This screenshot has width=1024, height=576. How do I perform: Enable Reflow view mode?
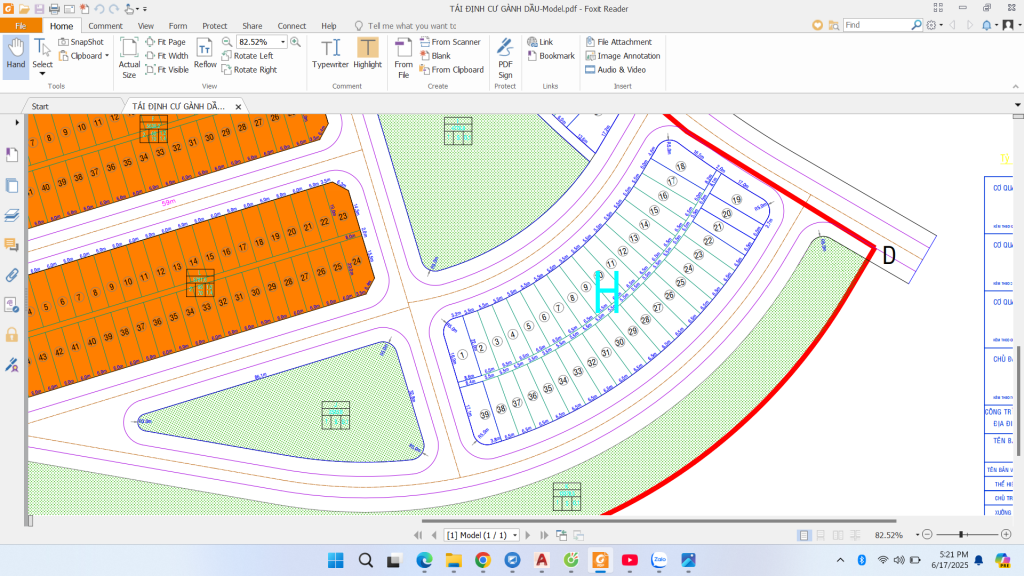205,54
